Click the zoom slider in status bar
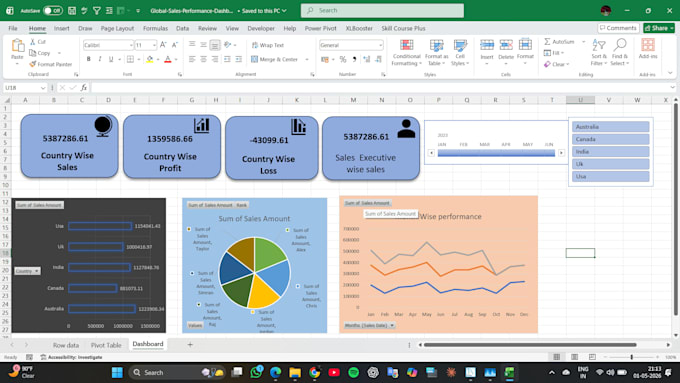The width and height of the screenshot is (680, 383). (x=631, y=357)
